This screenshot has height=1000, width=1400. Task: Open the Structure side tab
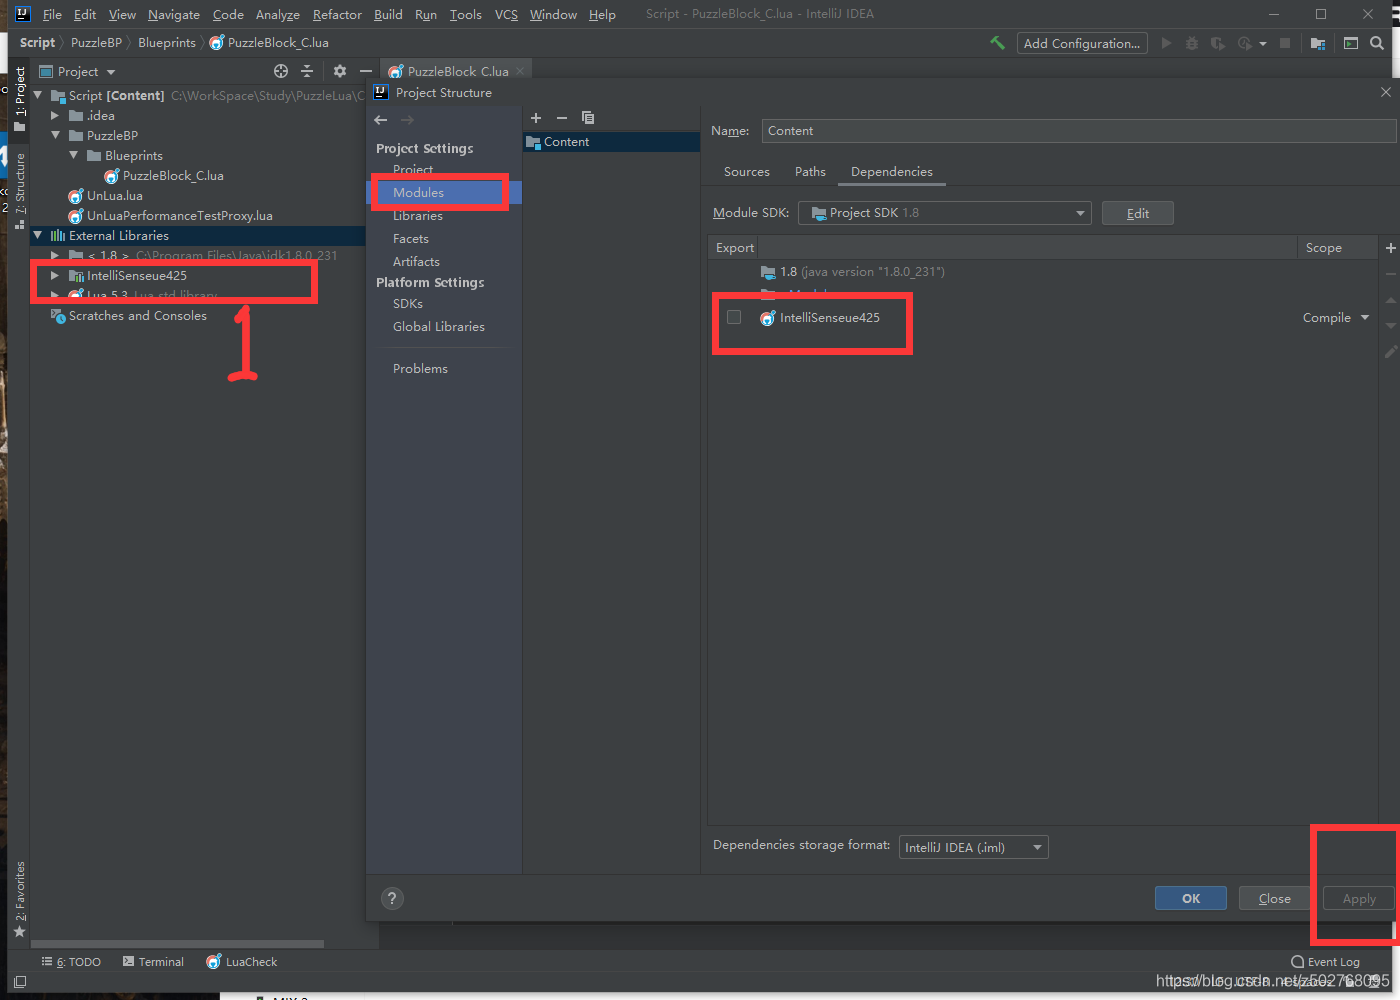point(19,191)
